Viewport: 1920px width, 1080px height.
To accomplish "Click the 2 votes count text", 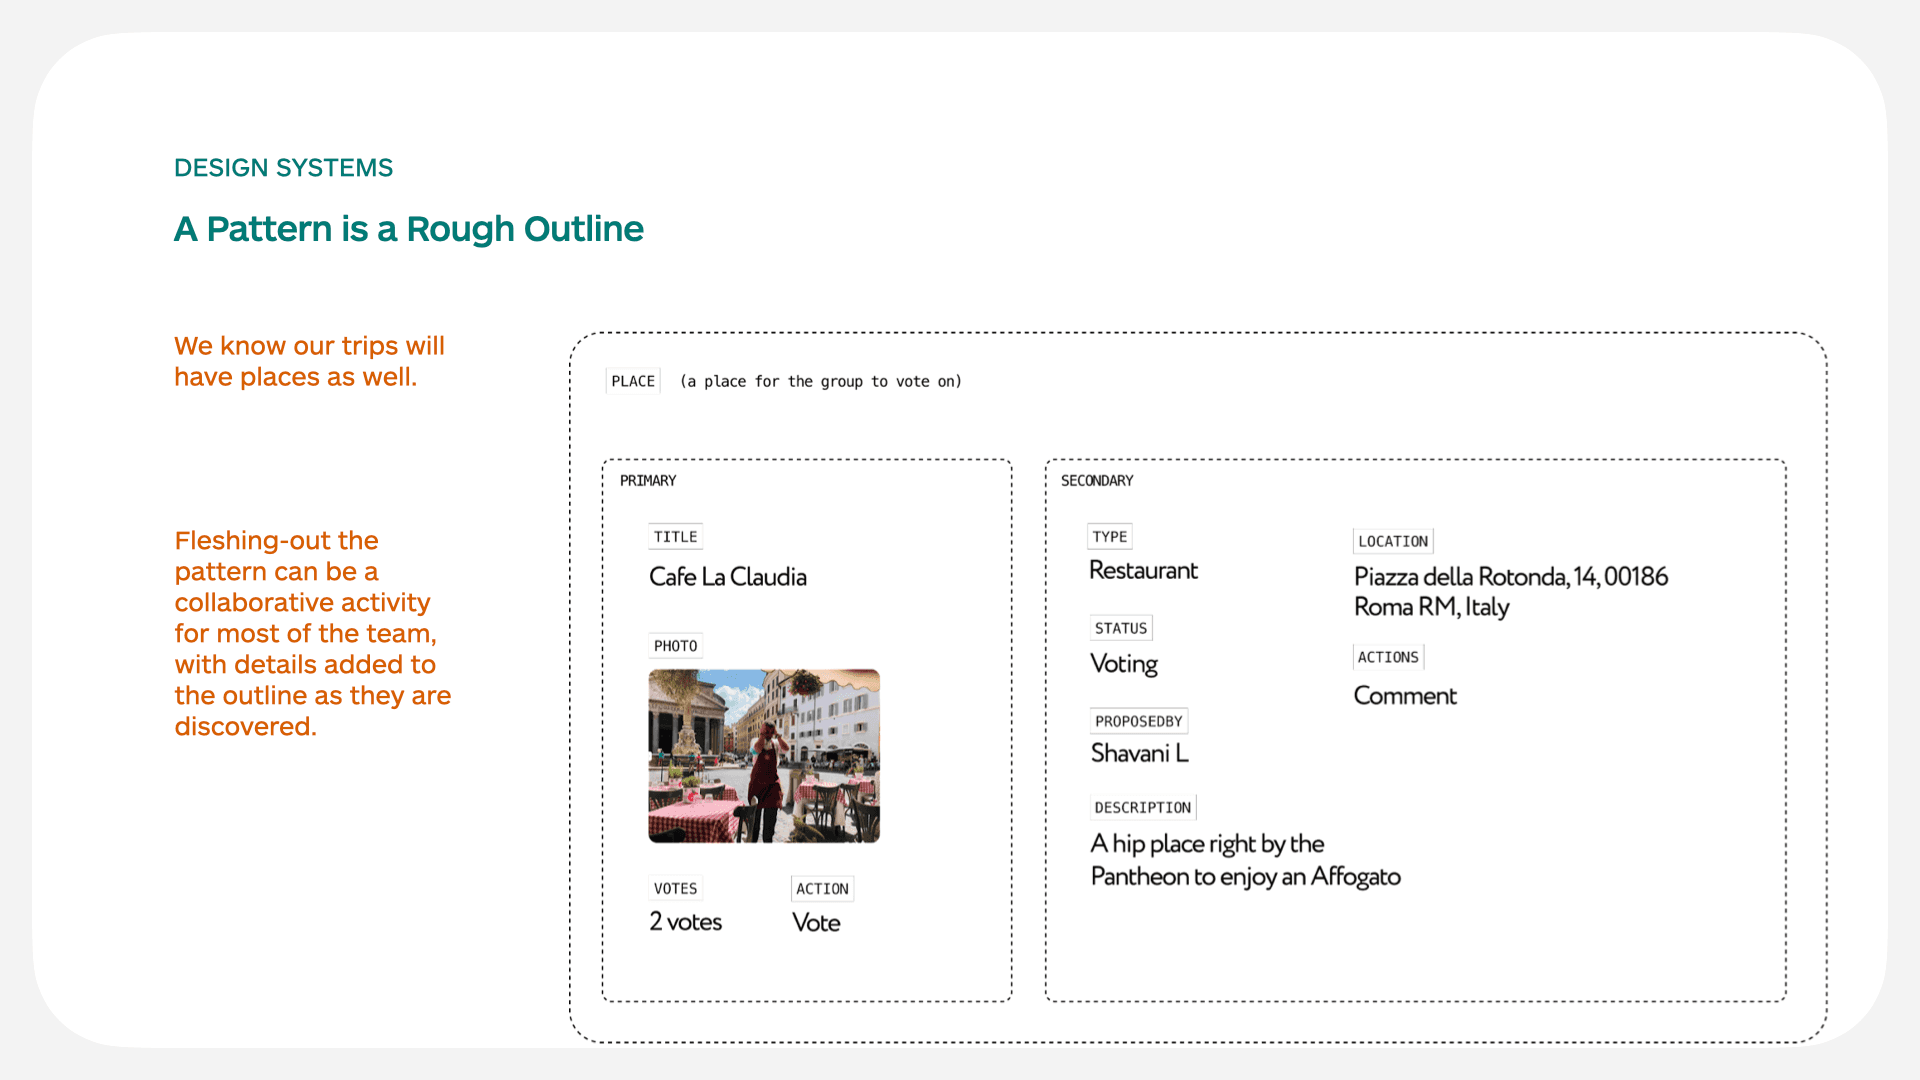I will tap(685, 922).
